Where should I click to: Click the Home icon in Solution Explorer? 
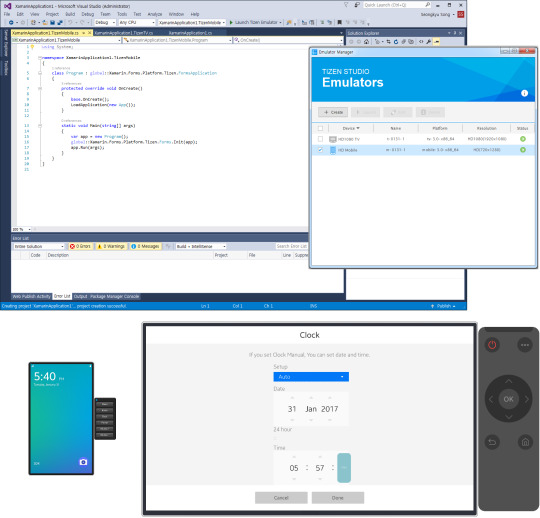pos(366,42)
